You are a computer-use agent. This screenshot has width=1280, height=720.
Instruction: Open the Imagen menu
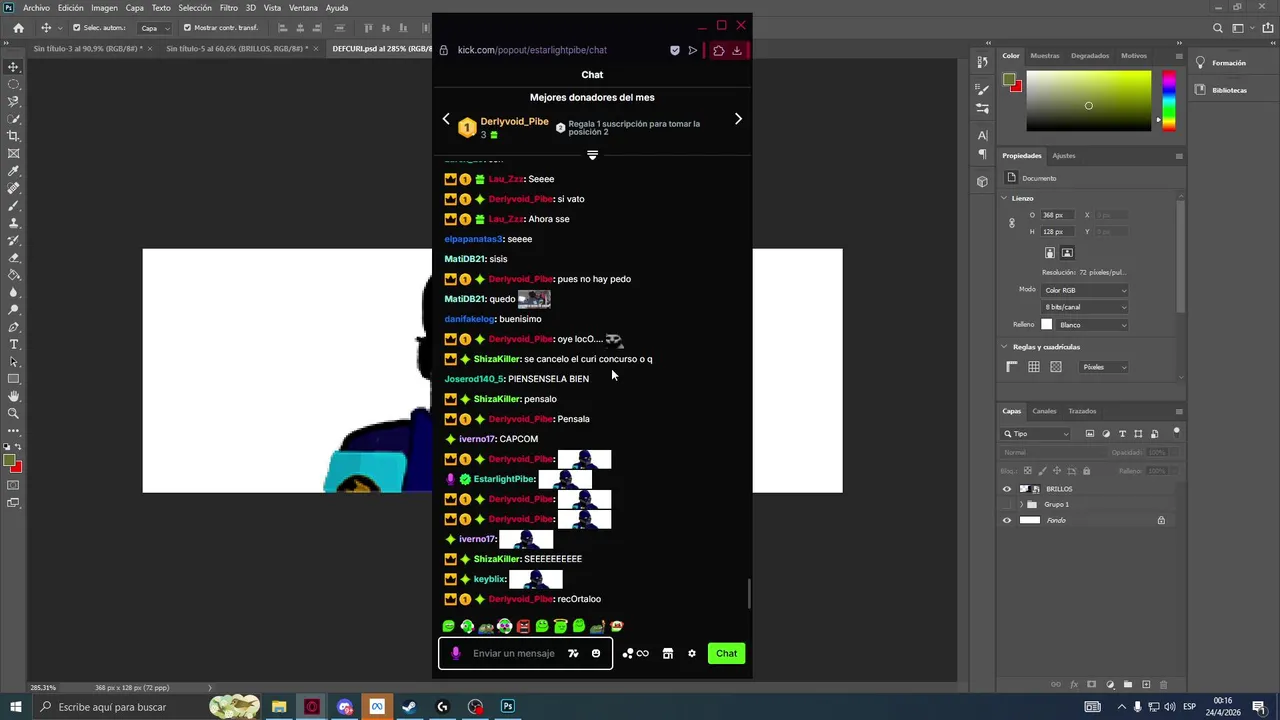tap(104, 8)
